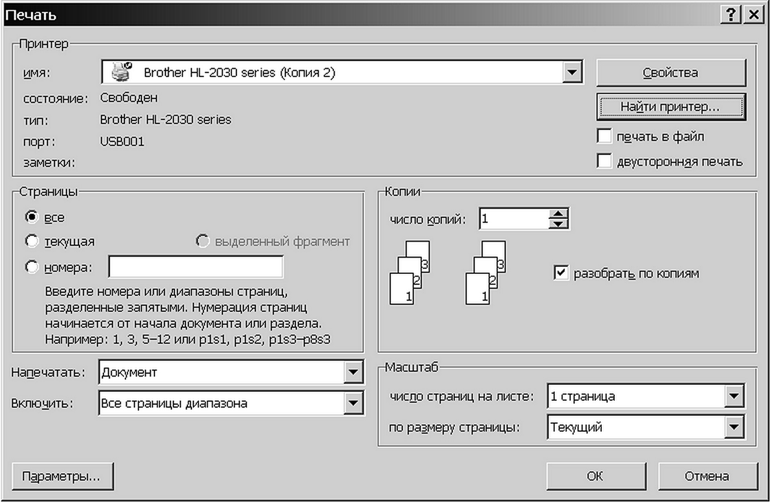770x502 pixels.
Task: Click the 'число копий' value field
Action: [x=514, y=219]
